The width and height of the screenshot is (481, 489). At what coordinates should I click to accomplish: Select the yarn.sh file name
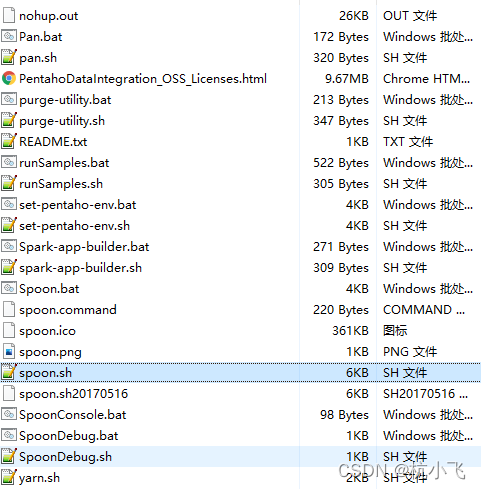pos(39,478)
